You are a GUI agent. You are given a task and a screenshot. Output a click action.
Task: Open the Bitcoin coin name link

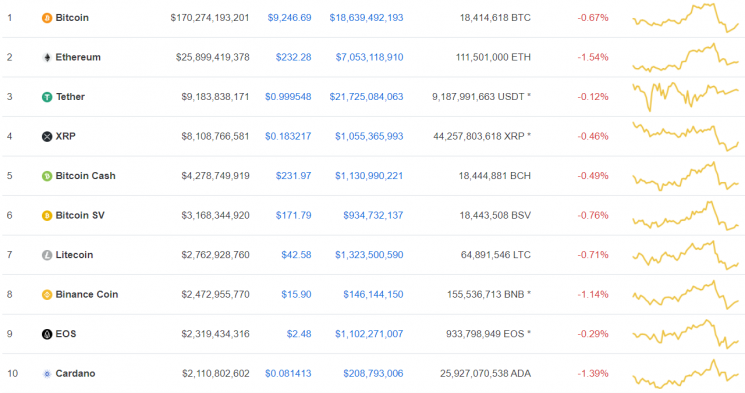click(x=72, y=18)
